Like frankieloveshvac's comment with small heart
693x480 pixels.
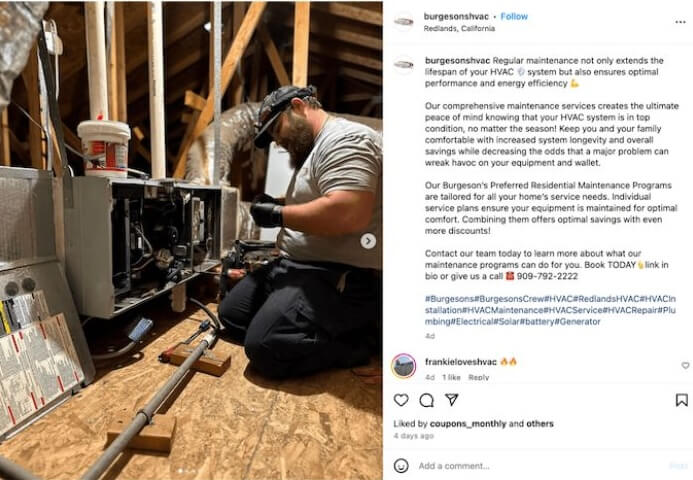point(685,365)
